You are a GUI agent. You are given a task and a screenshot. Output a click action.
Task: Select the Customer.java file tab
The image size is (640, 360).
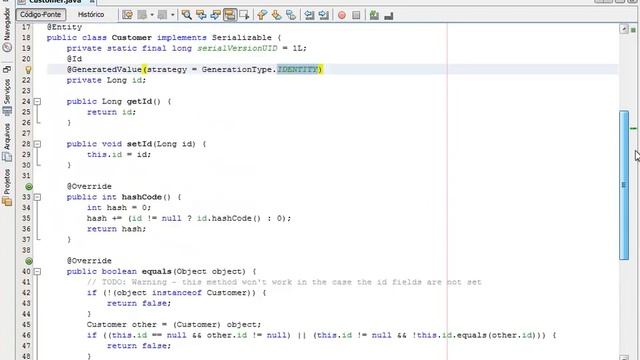tap(56, 2)
